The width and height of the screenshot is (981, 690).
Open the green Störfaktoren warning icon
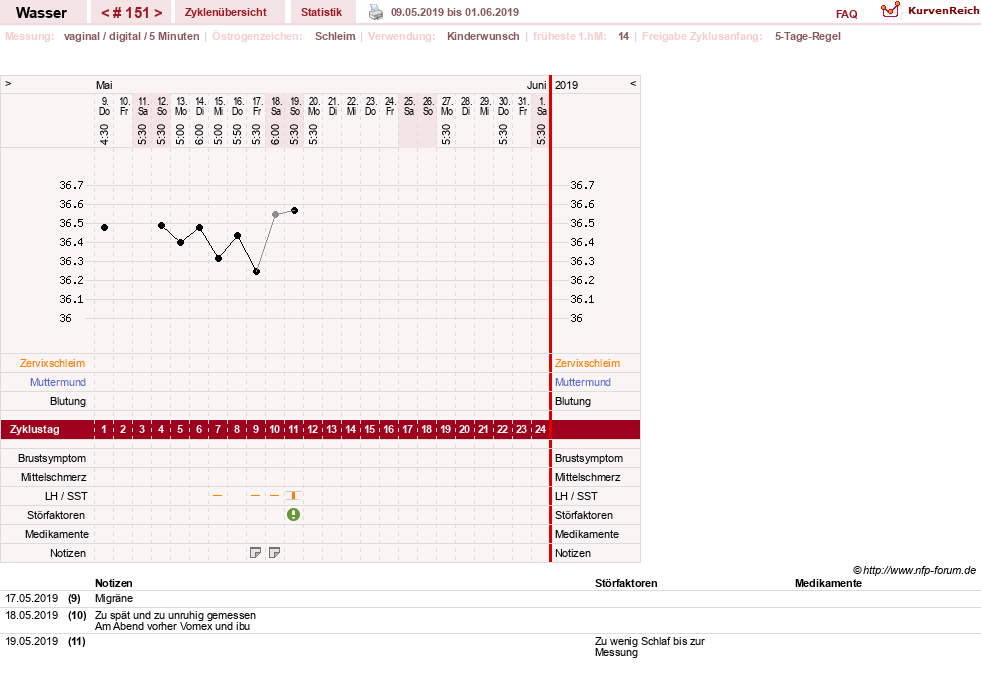coord(293,515)
